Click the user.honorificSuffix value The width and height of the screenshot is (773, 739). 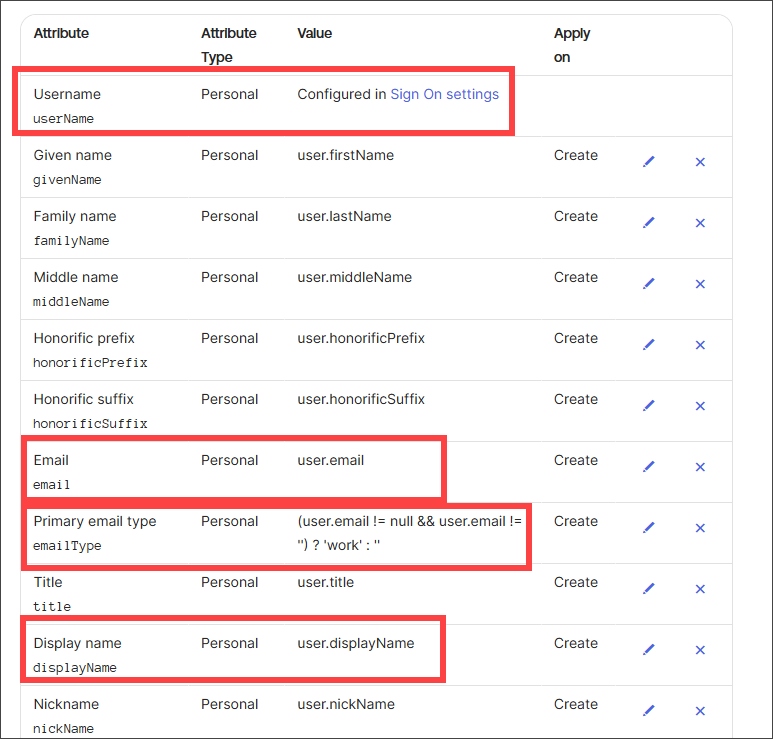361,399
